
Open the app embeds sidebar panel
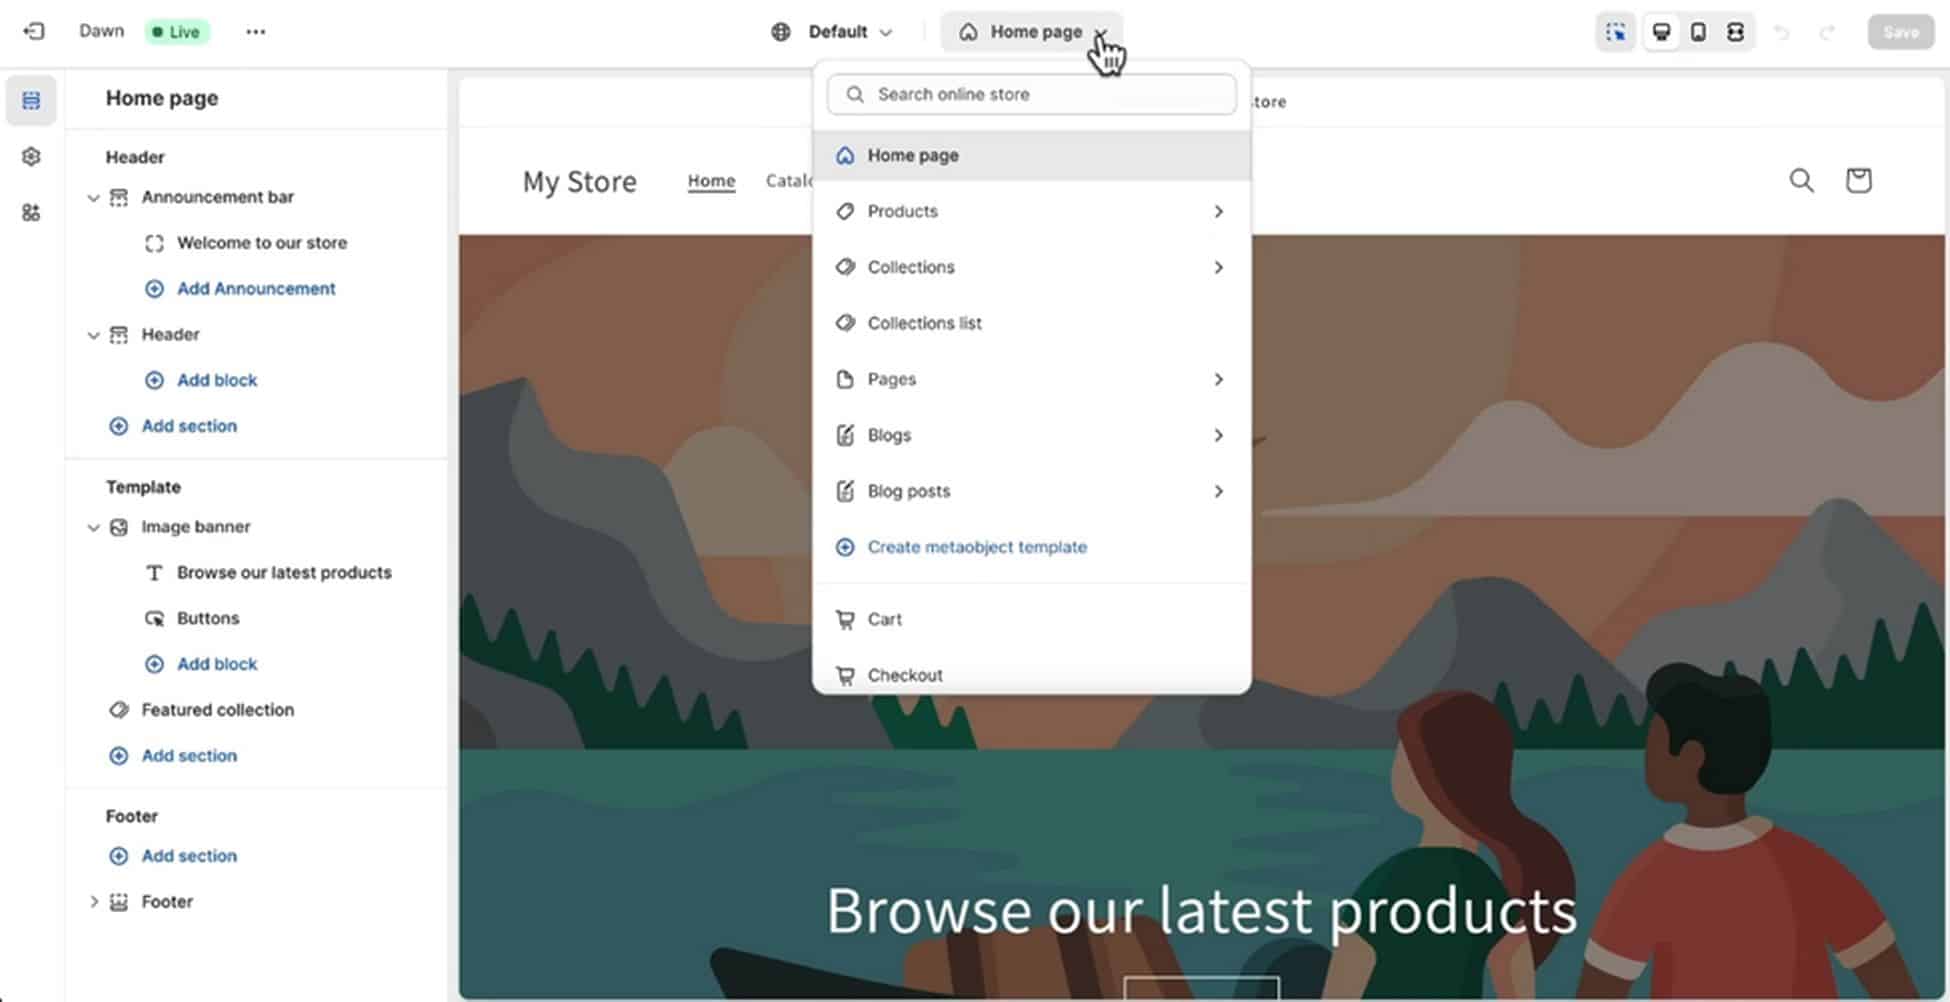30,212
